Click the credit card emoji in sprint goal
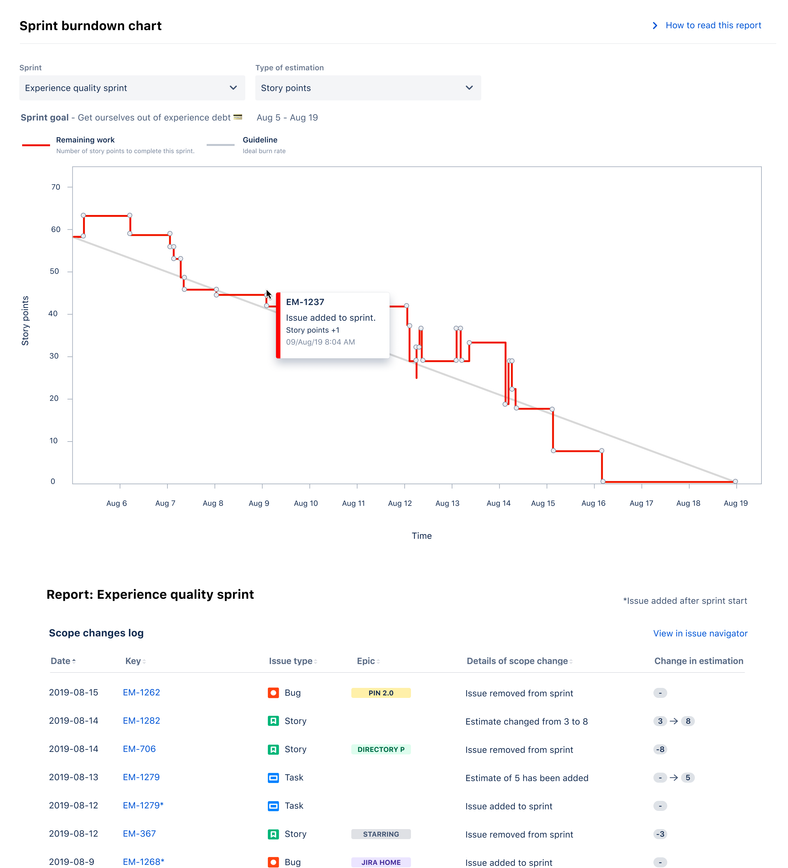Screen dimensions: 788x868 click(238, 117)
